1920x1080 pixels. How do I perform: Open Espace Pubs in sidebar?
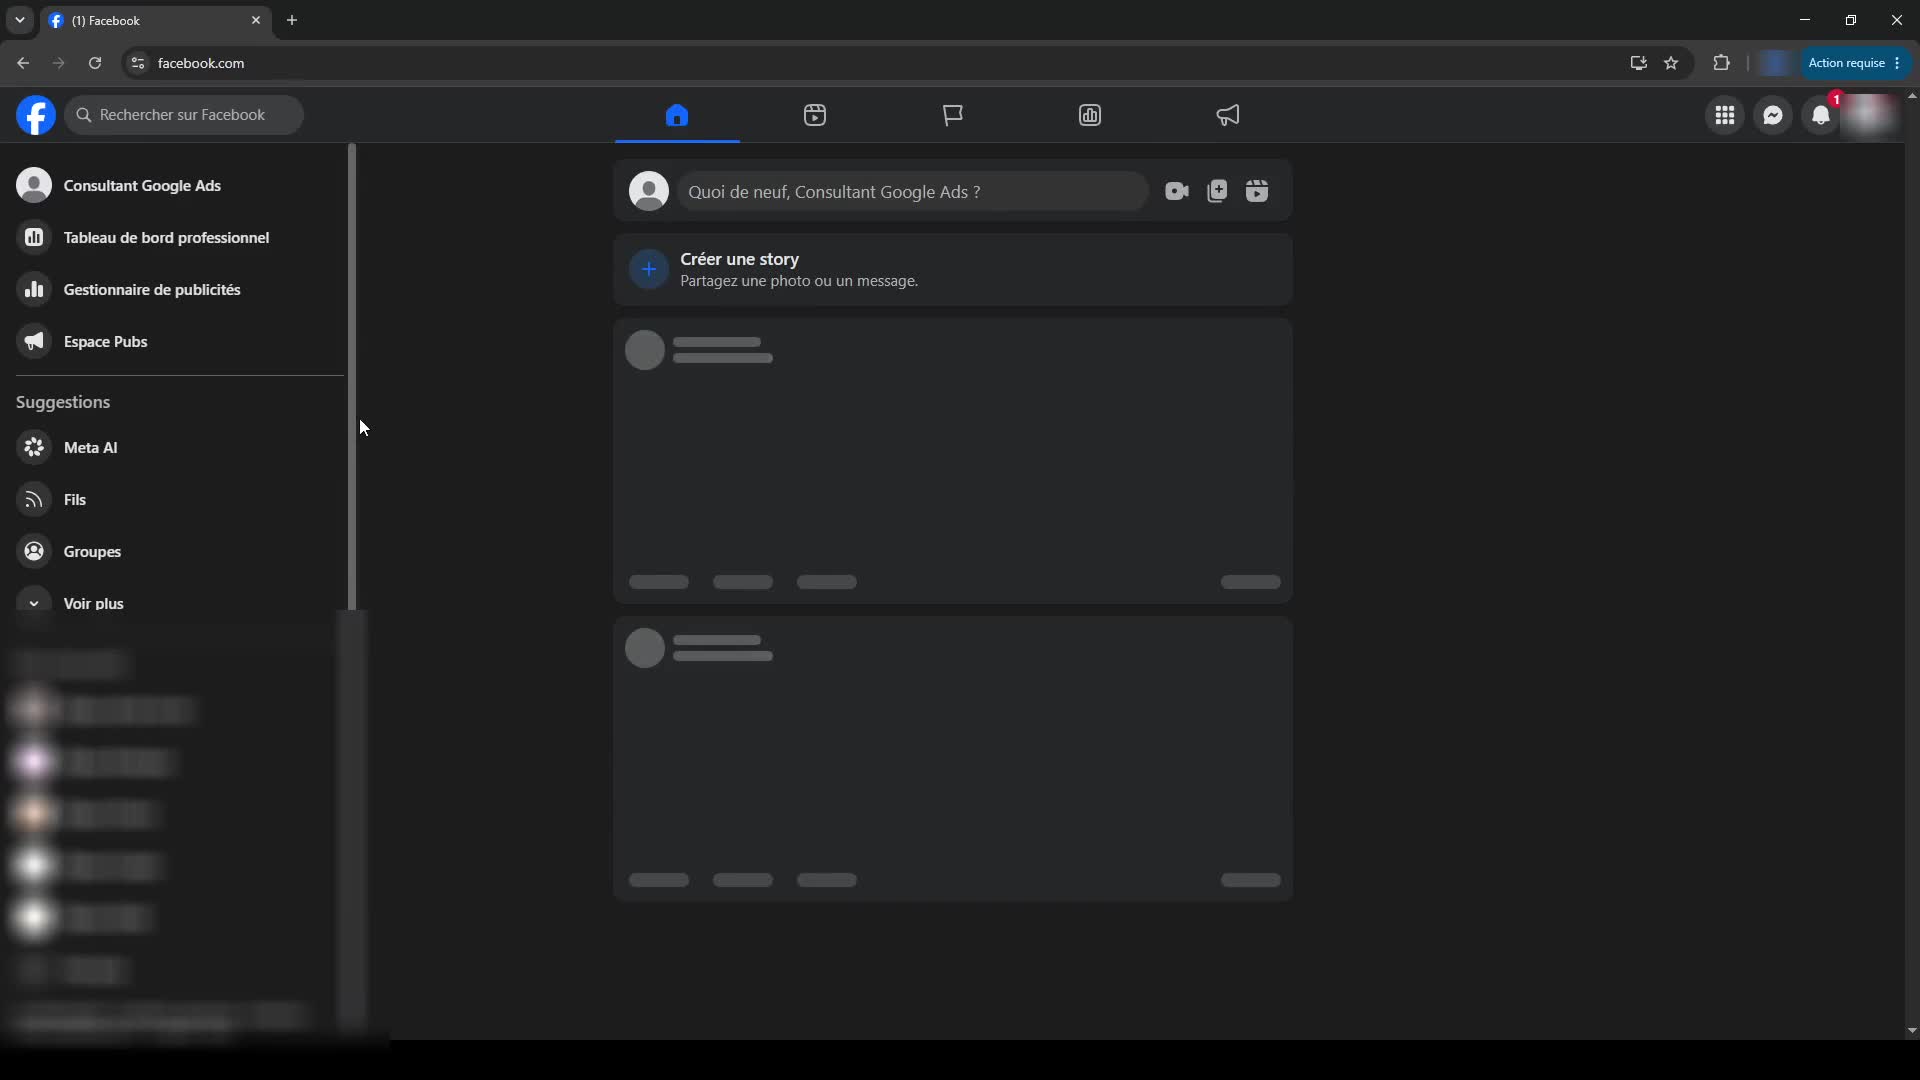(176, 341)
